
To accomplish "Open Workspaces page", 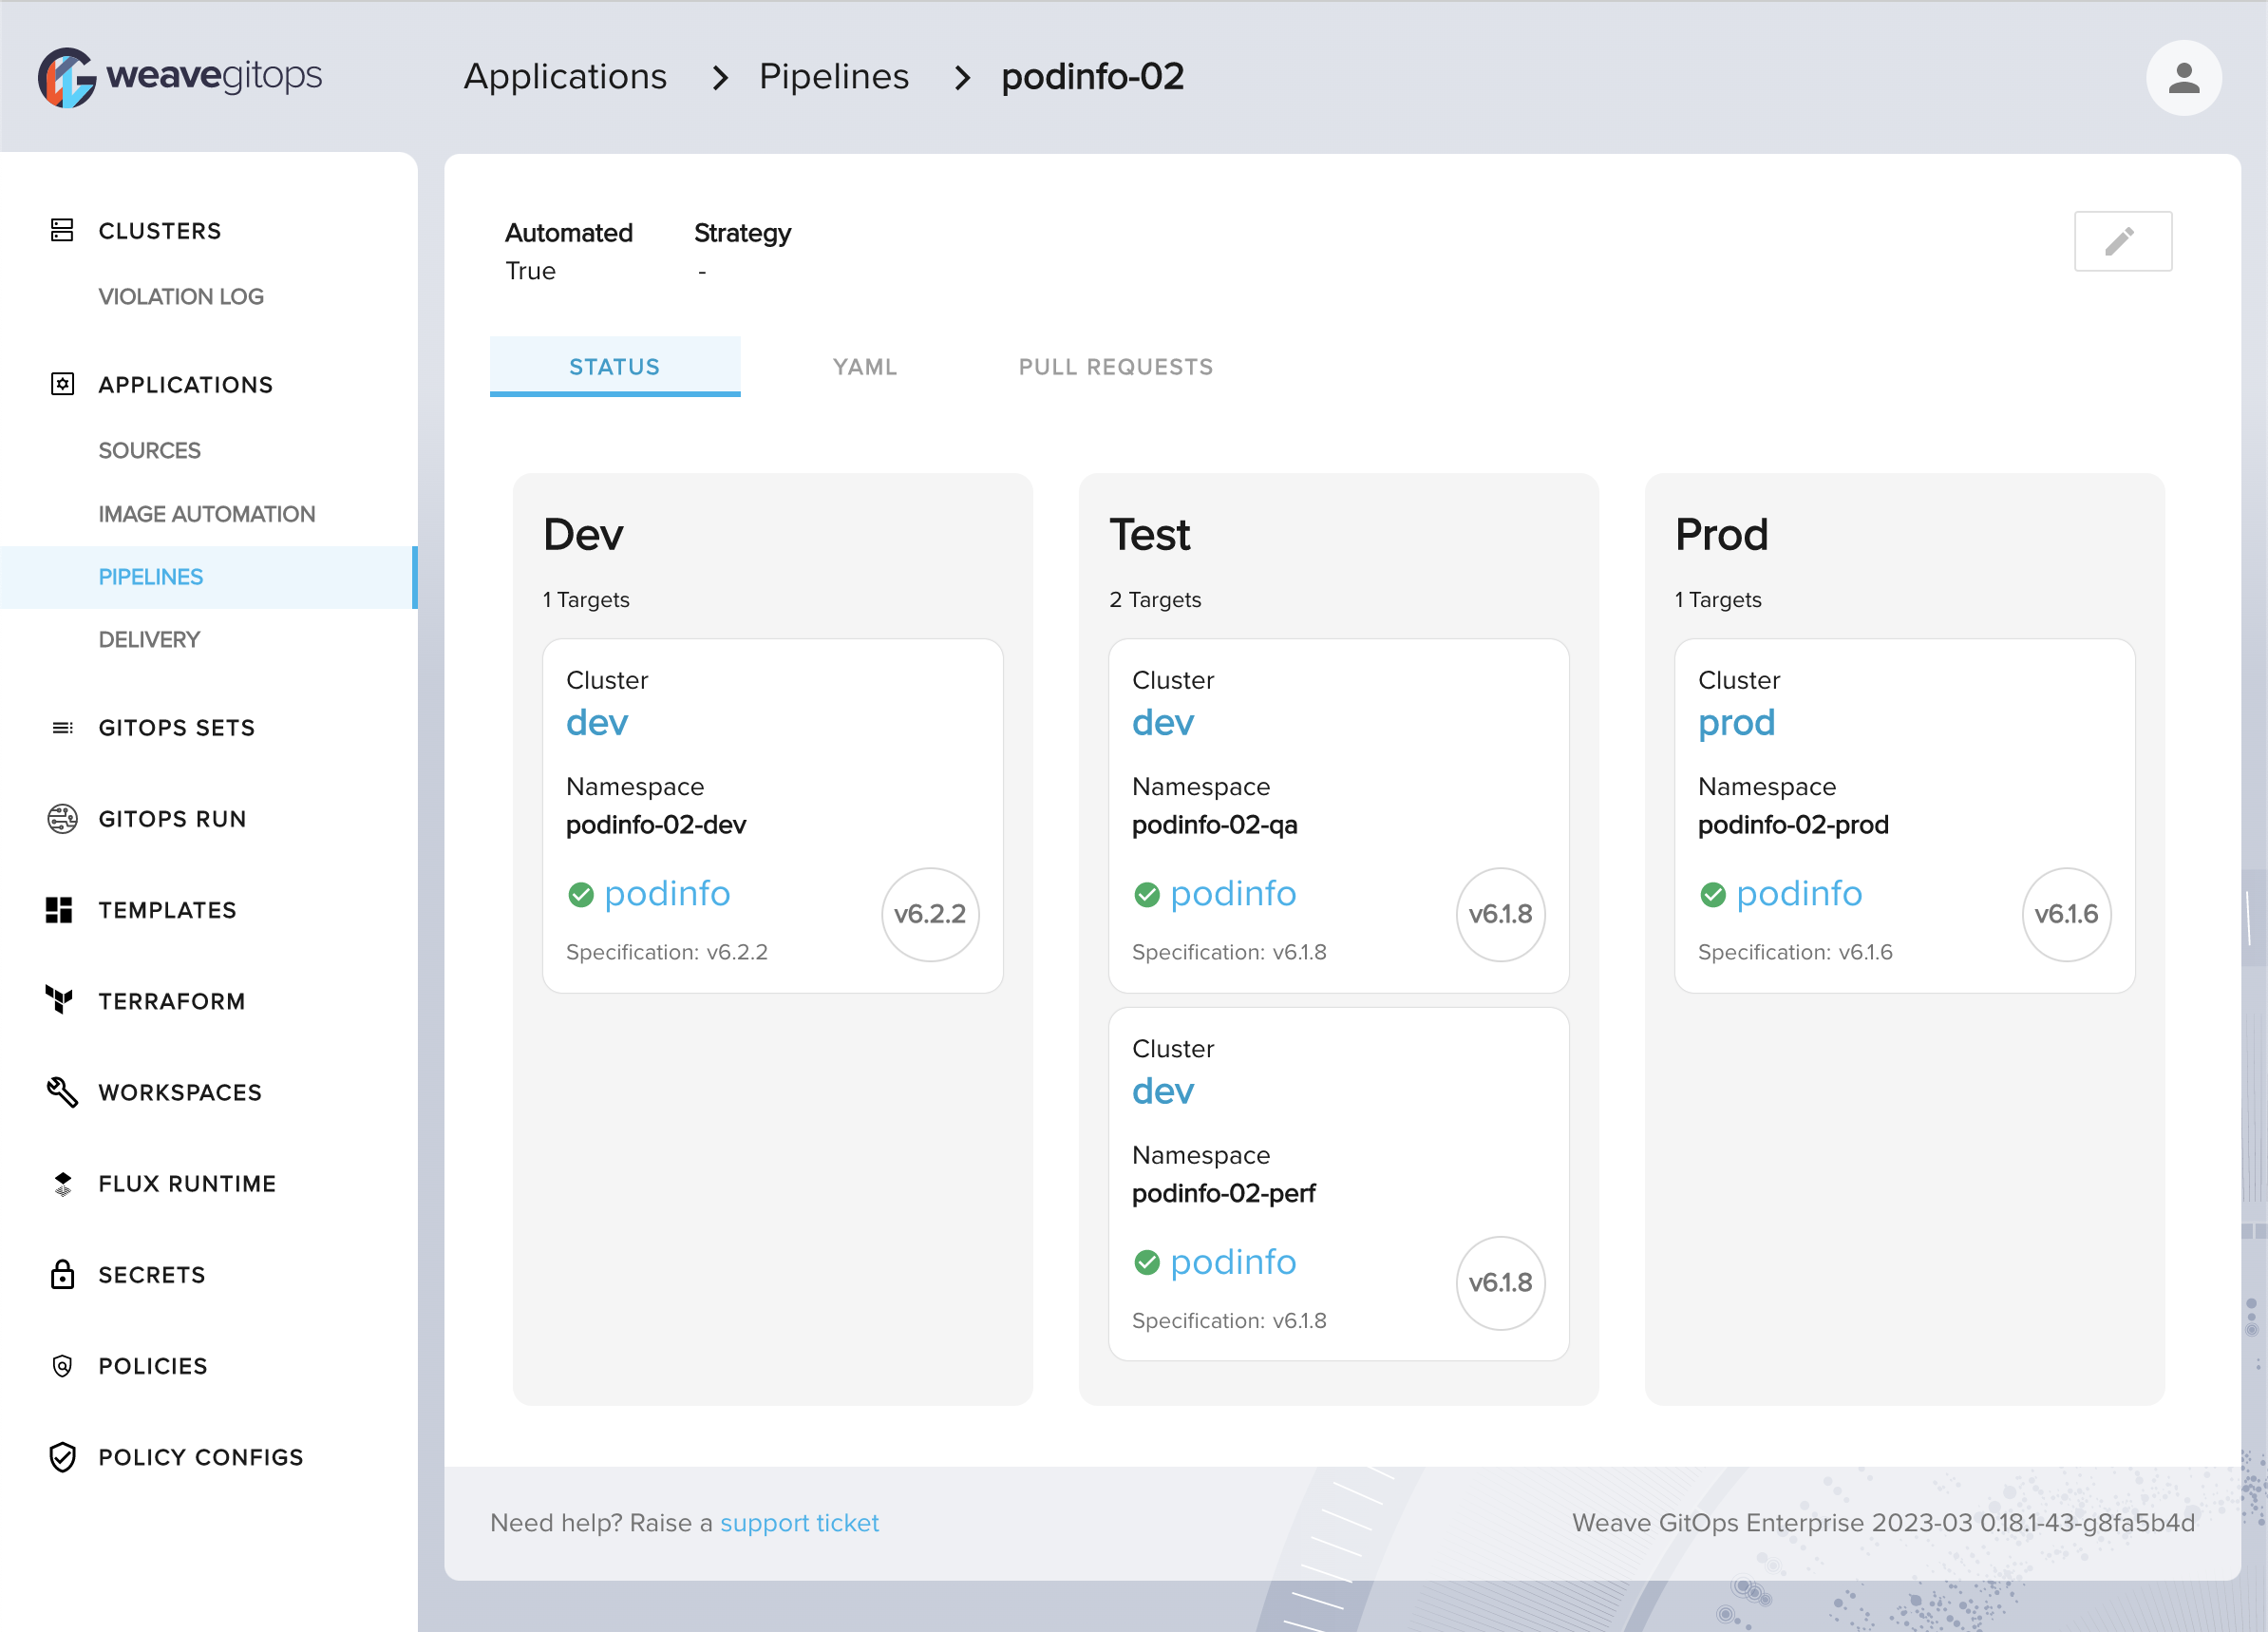I will click(x=180, y=1092).
